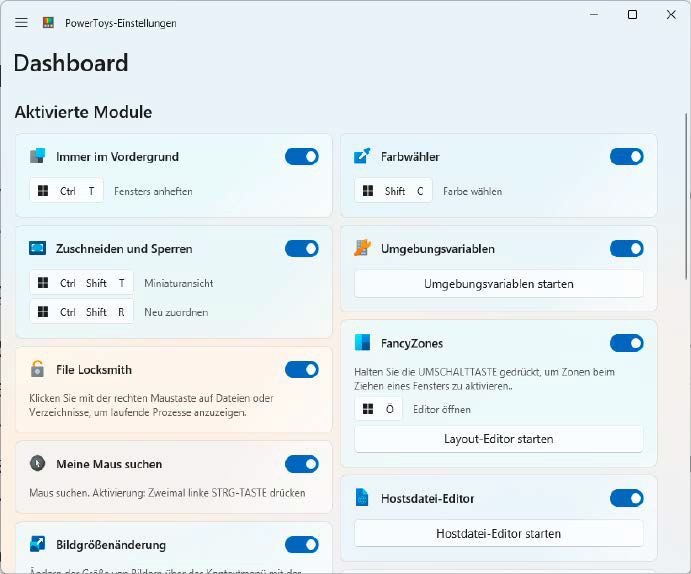Open the hamburger navigation menu
The image size is (691, 574).
[x=21, y=22]
